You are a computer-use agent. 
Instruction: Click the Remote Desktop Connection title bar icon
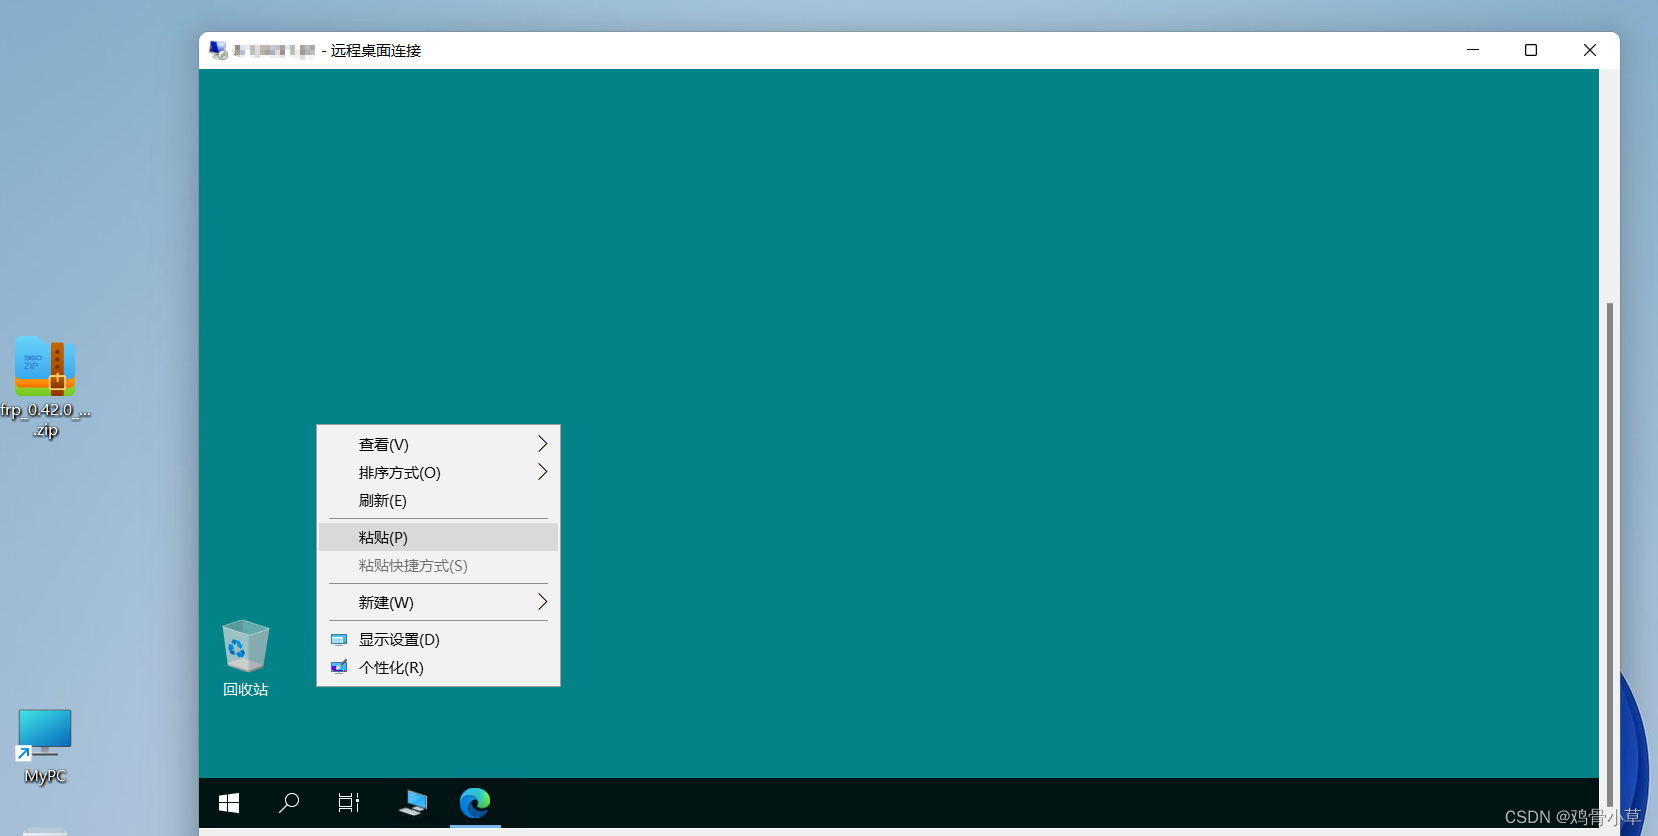click(x=218, y=50)
